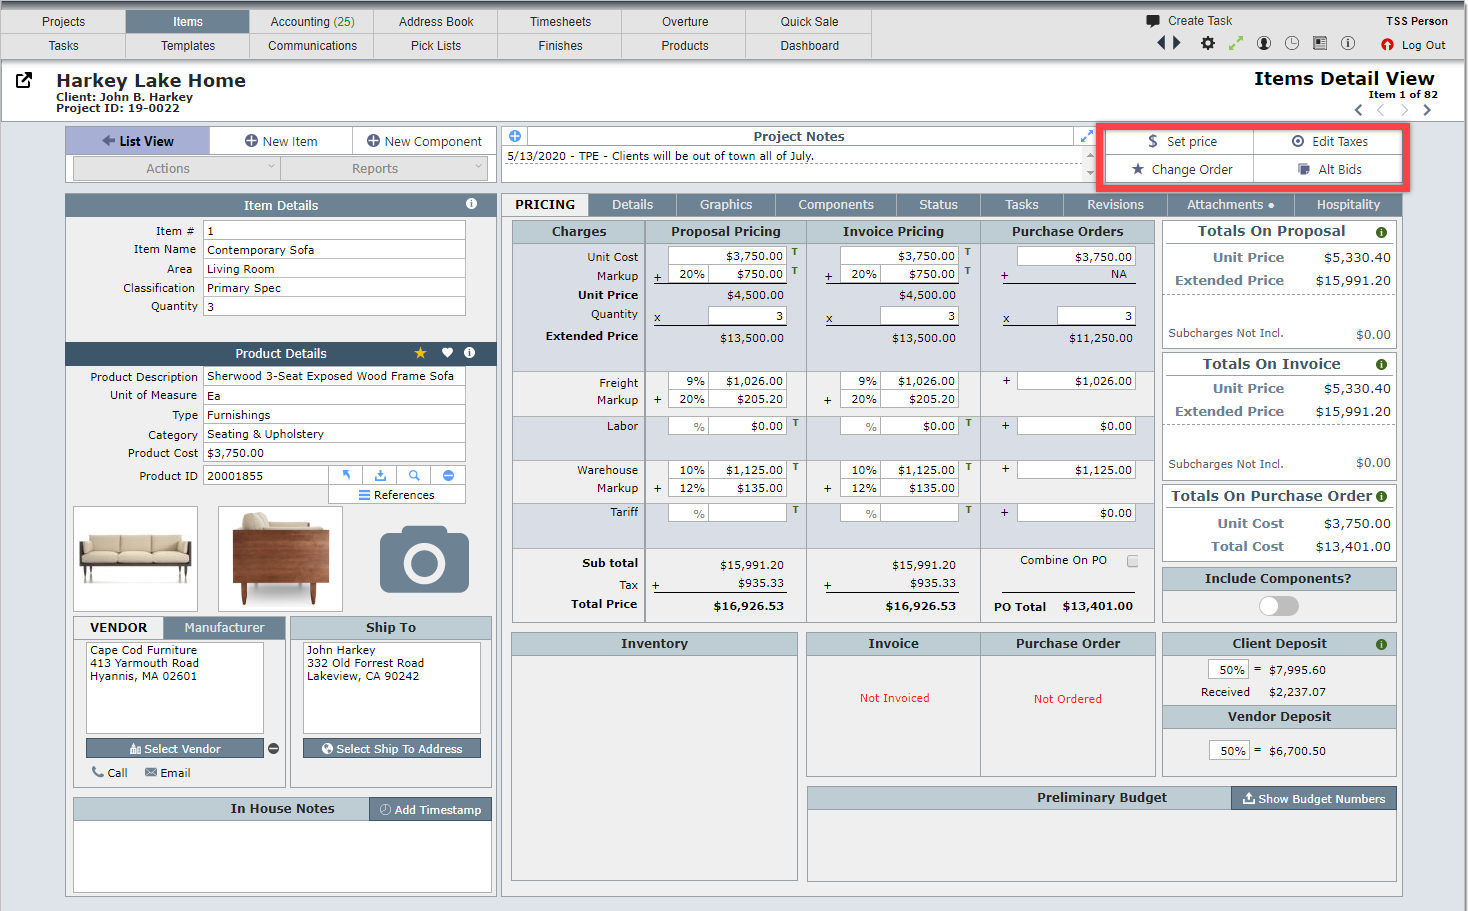Click Select Vendor button
The image size is (1468, 911).
175,749
